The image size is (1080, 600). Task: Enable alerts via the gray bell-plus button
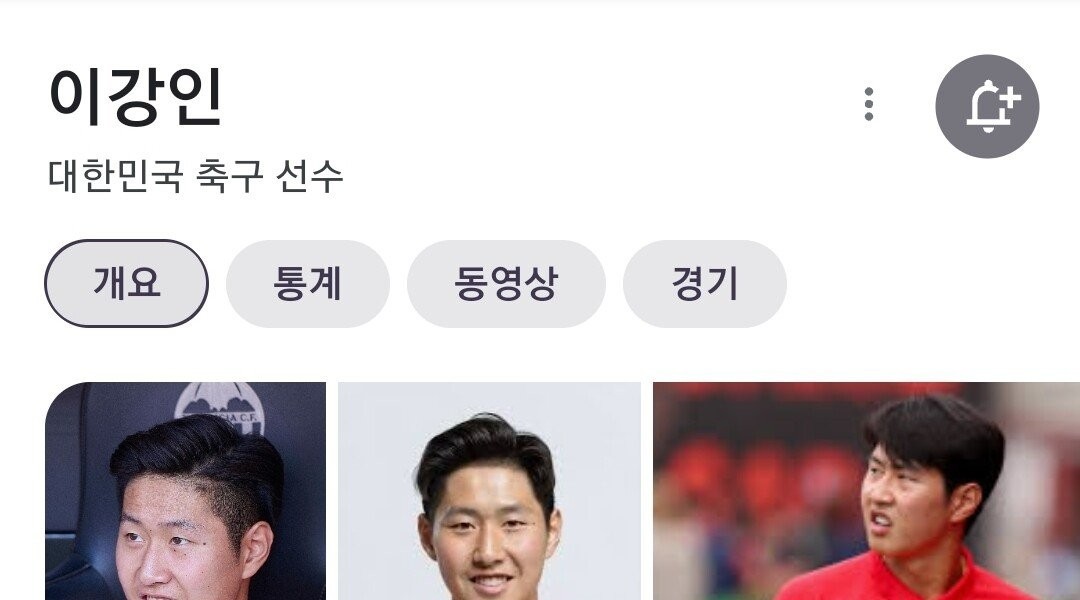click(x=987, y=106)
